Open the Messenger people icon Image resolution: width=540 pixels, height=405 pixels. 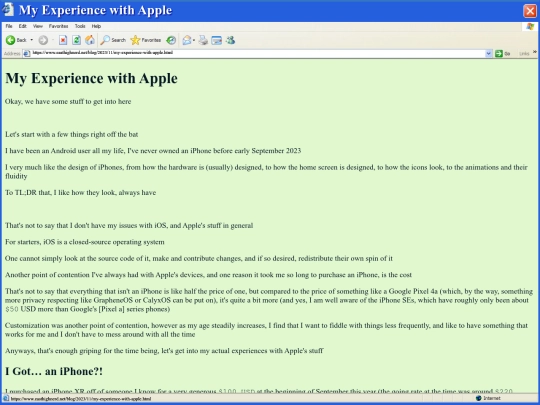tap(230, 40)
